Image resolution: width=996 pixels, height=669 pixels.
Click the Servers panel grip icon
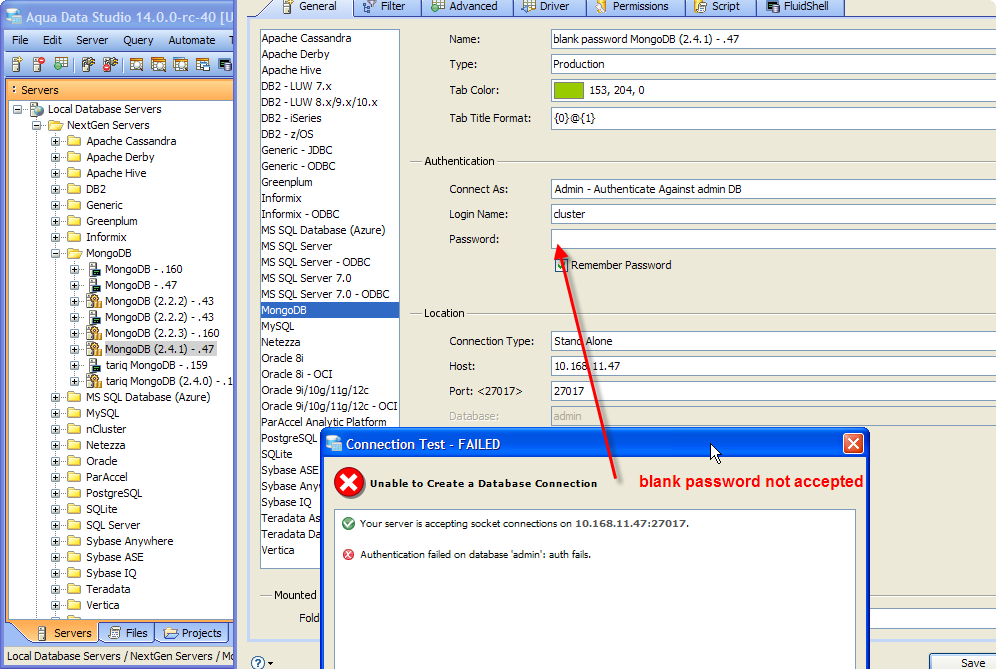pyautogui.click(x=14, y=90)
